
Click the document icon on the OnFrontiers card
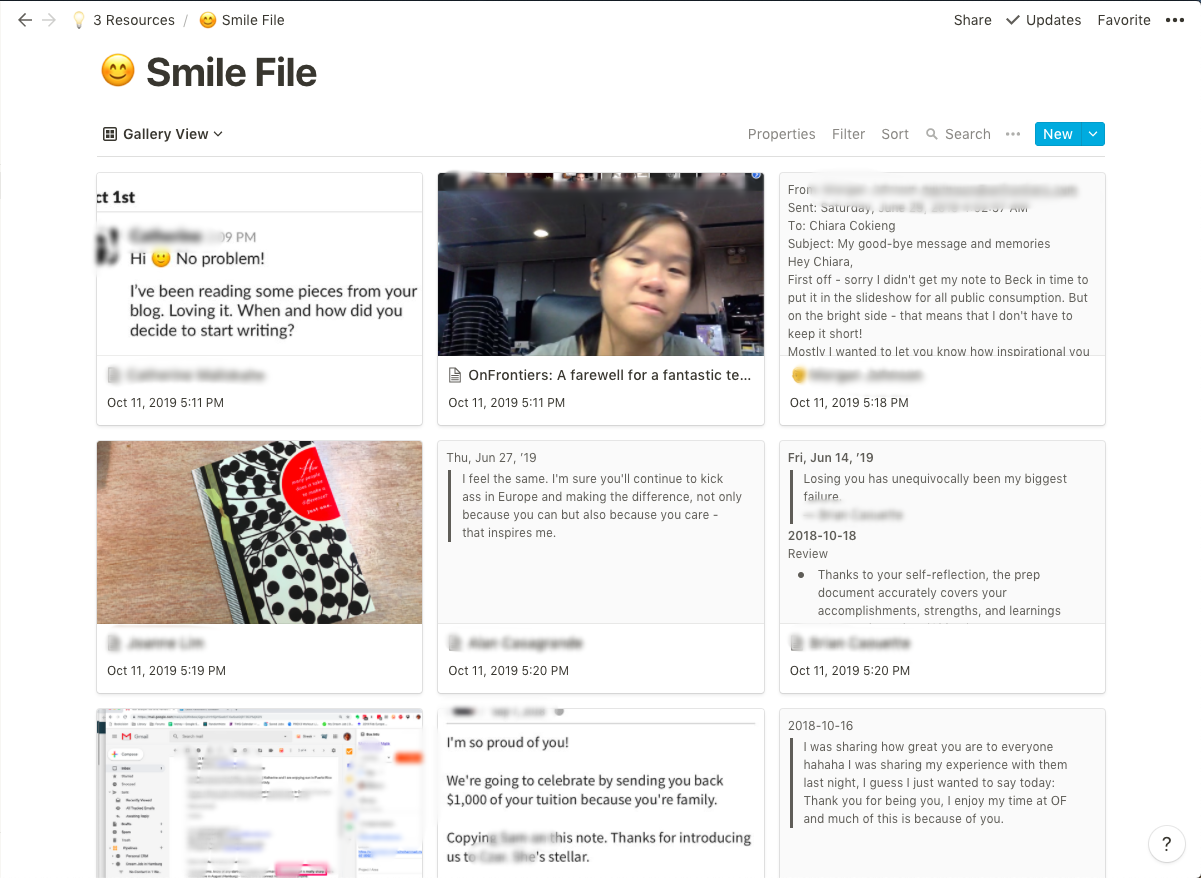453,375
